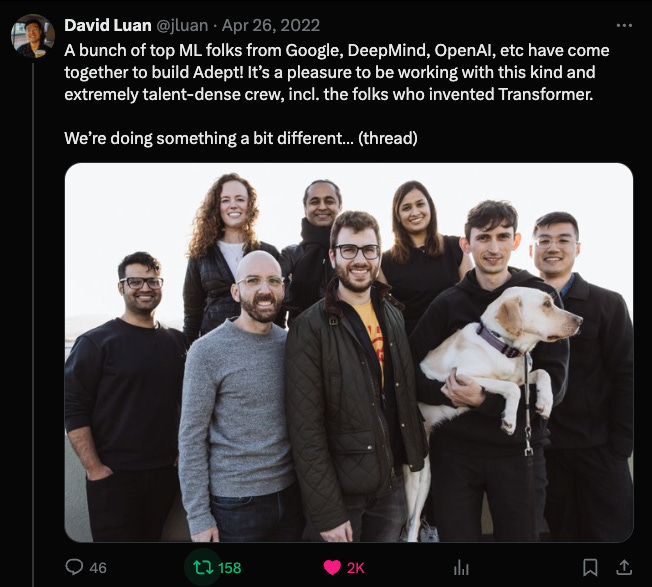Undo the retweet using the green arrows icon
652x587 pixels.
203,567
